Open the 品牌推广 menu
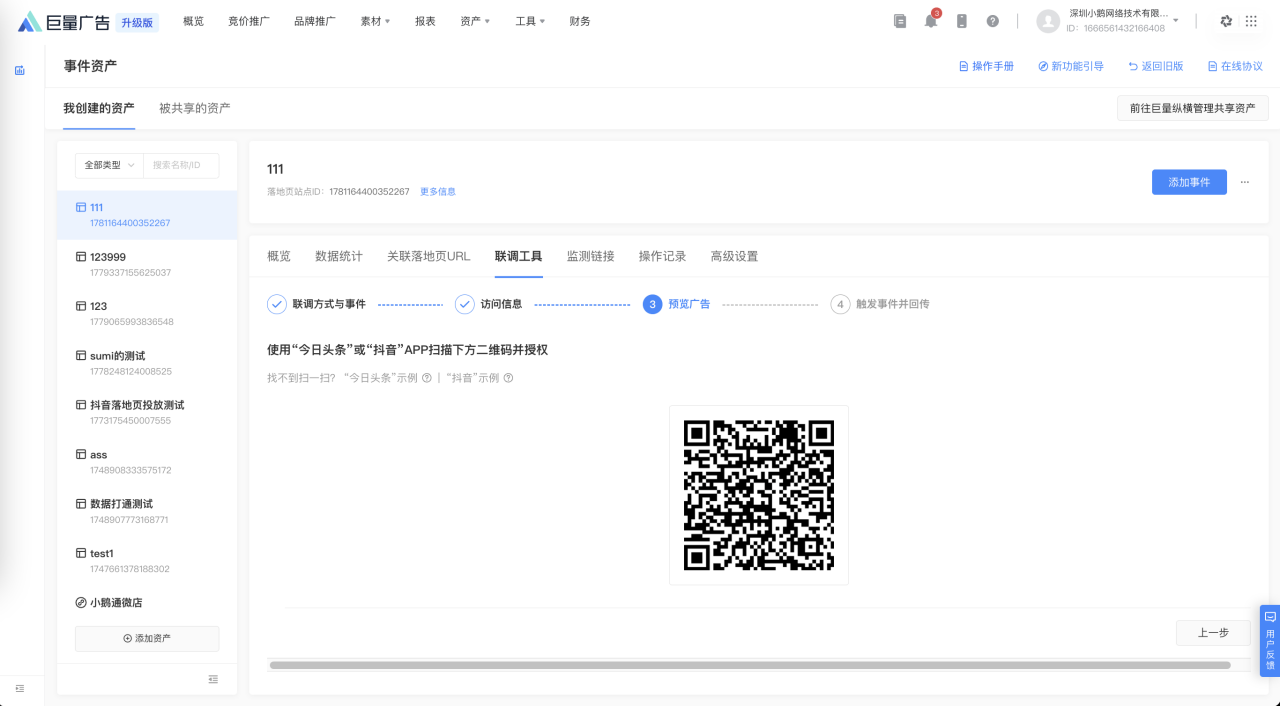The width and height of the screenshot is (1280, 706). (x=315, y=21)
